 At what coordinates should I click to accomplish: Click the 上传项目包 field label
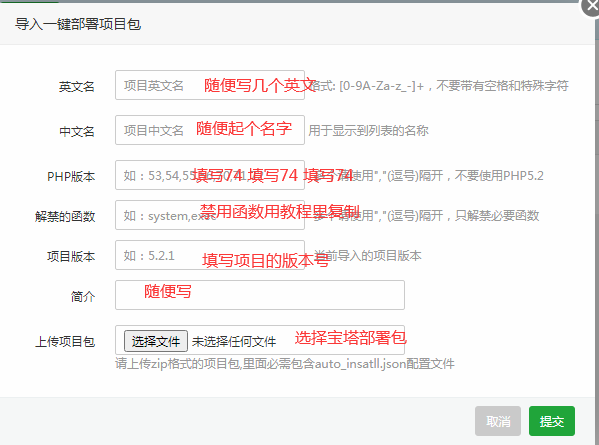(x=65, y=341)
